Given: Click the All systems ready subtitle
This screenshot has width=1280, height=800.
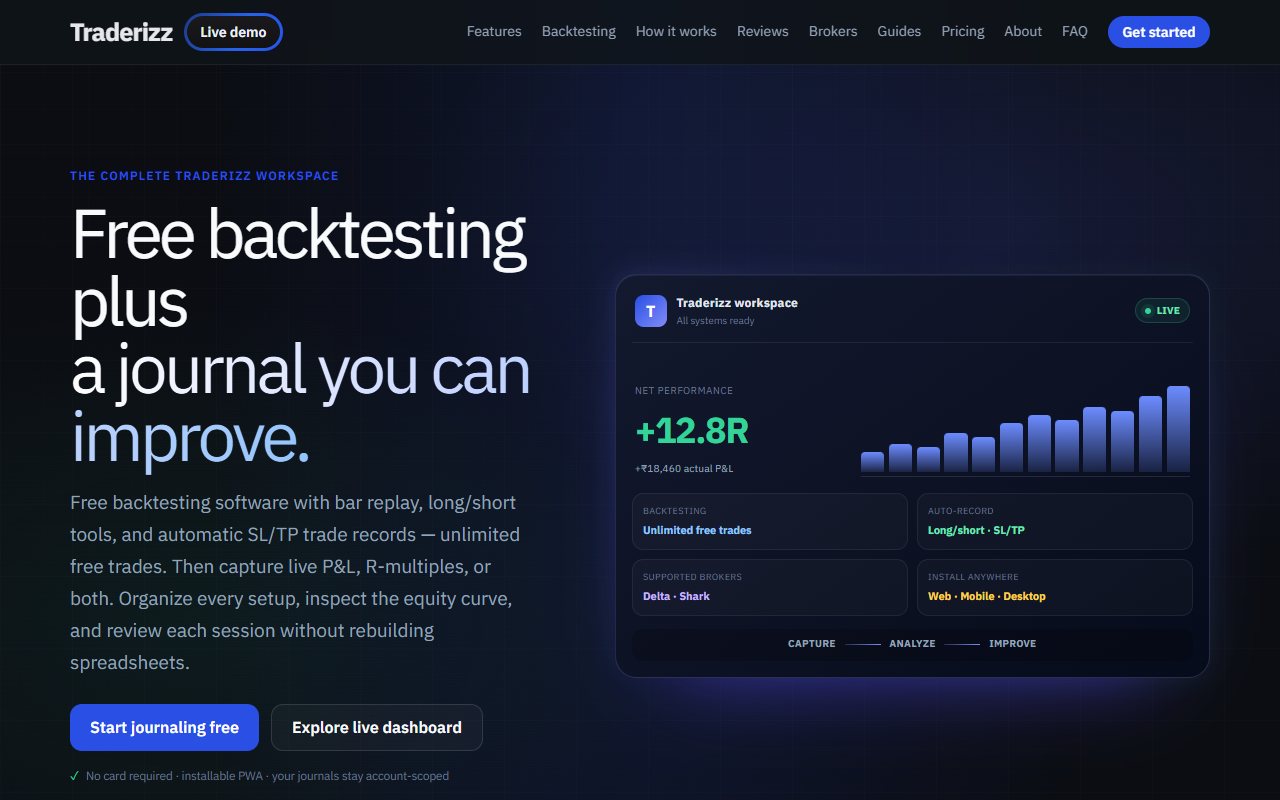Looking at the screenshot, I should tap(715, 321).
